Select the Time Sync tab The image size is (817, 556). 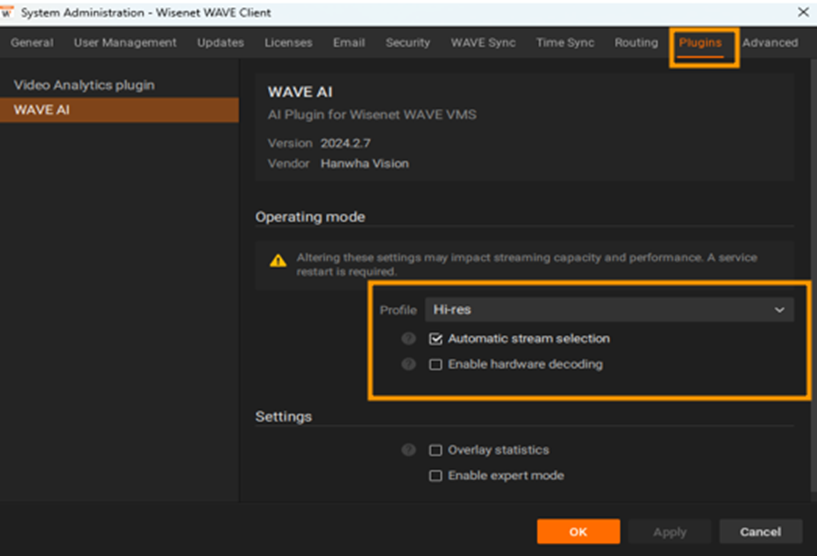pos(565,43)
